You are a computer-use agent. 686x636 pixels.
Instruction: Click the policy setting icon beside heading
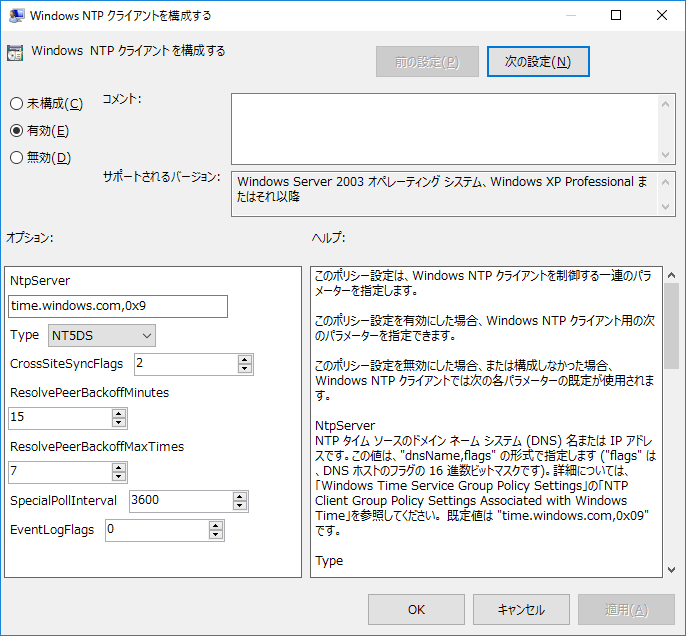click(15, 53)
